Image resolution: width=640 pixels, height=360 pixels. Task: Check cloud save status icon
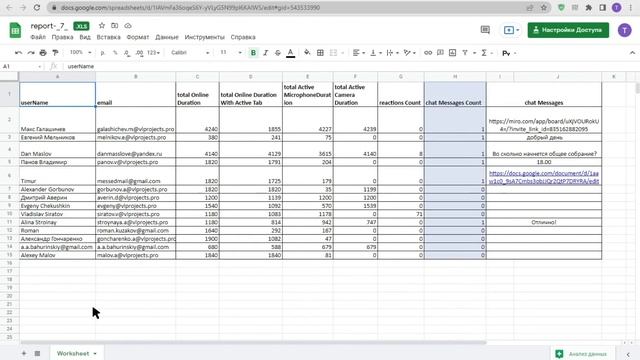pos(128,26)
